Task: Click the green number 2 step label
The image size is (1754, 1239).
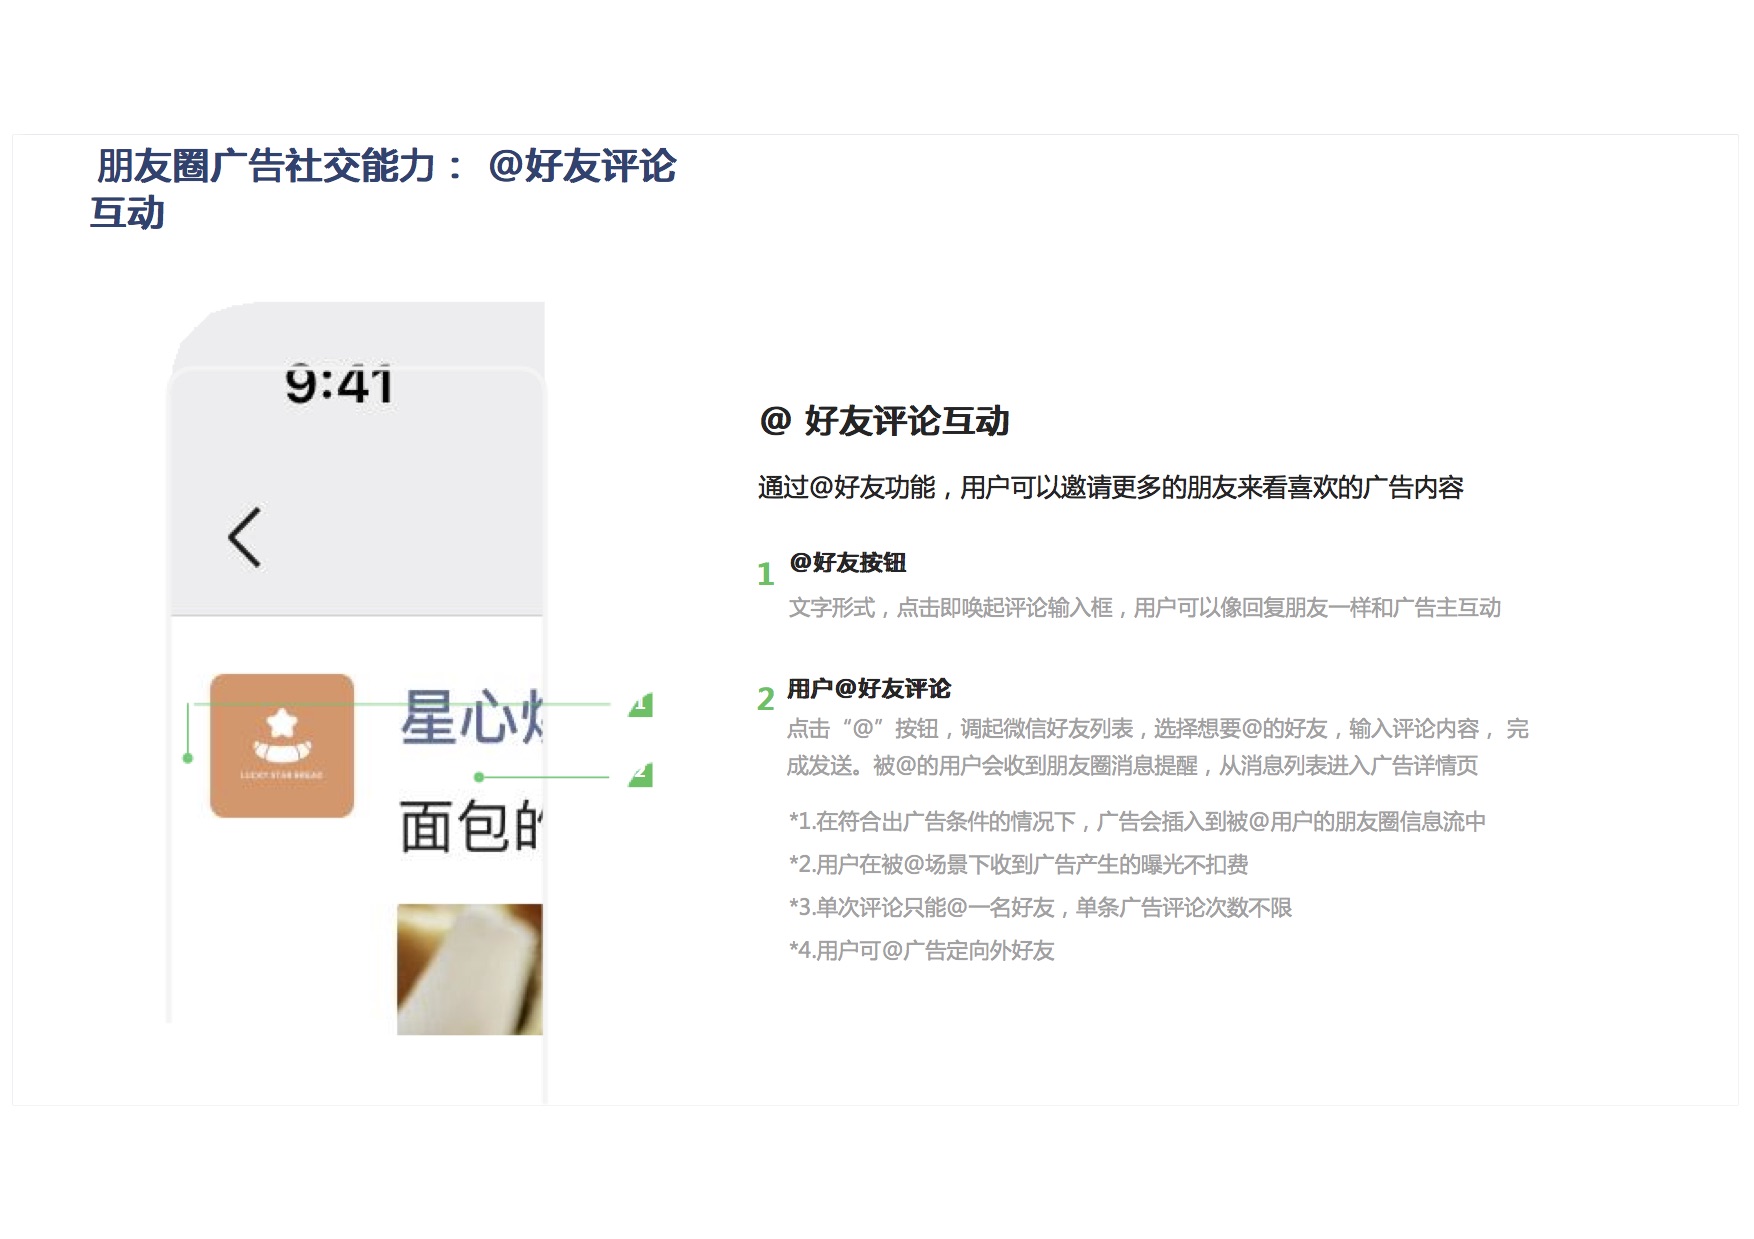Action: tap(765, 698)
